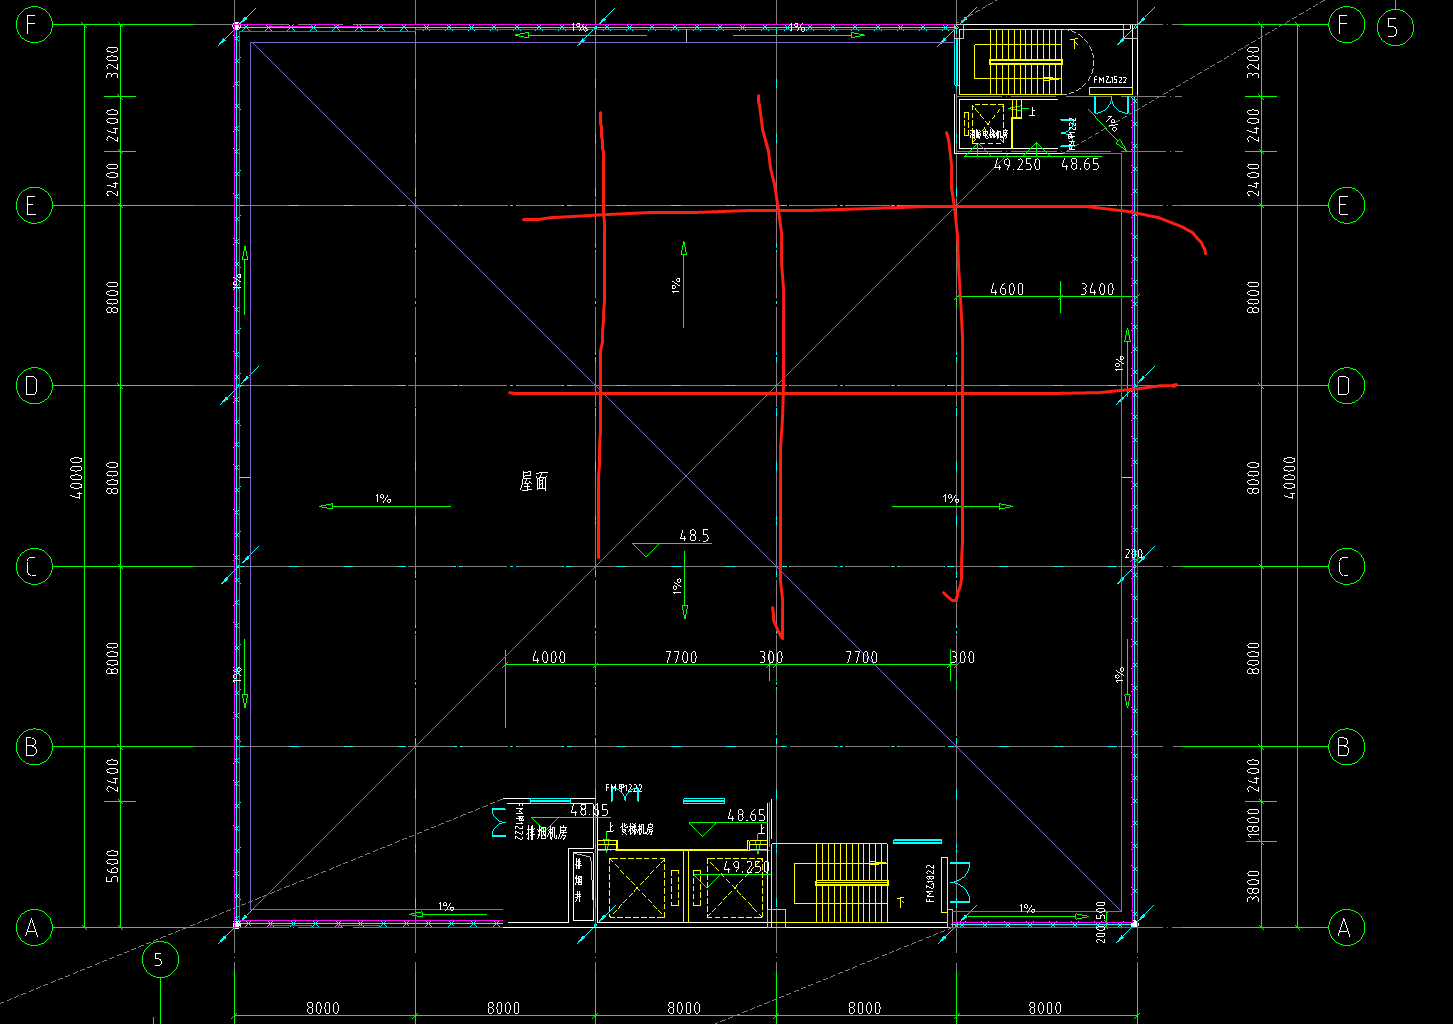
Task: Click the 49.250 elevation text at bottom
Action: click(746, 867)
